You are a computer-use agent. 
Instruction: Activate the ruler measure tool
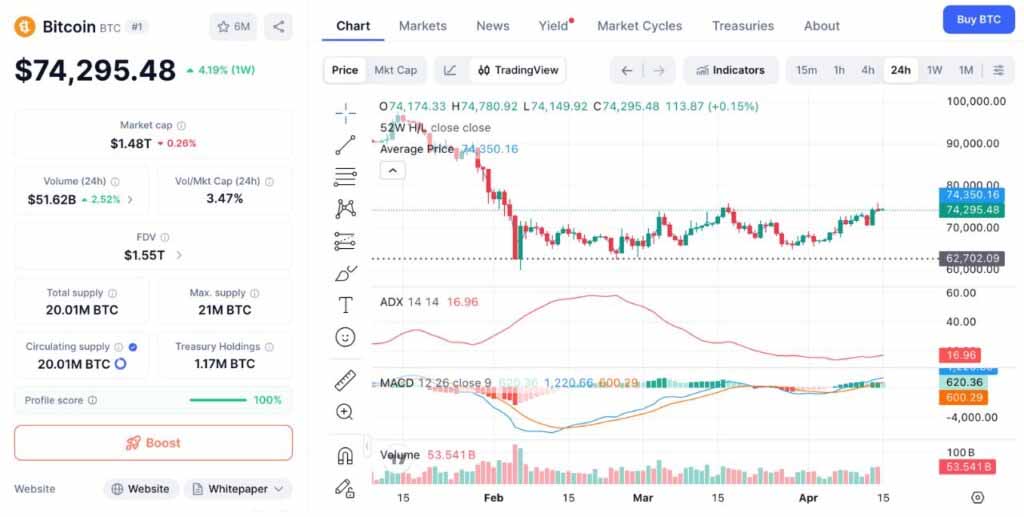pyautogui.click(x=346, y=380)
